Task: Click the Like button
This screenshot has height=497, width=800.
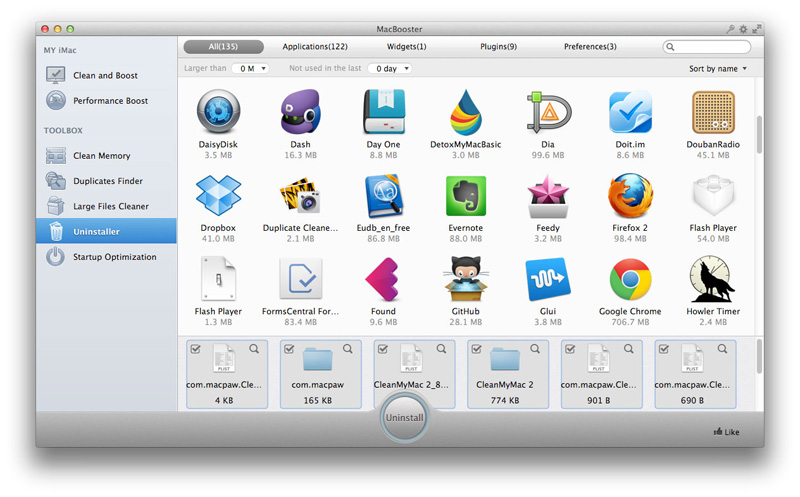Action: [727, 432]
